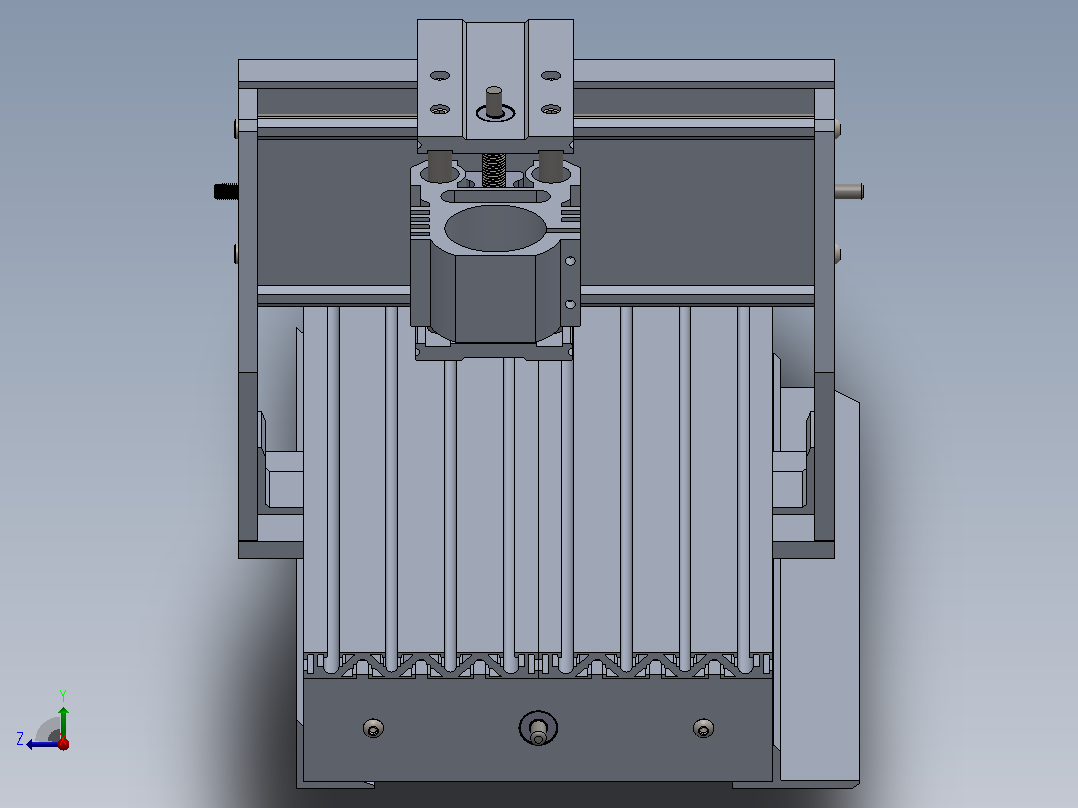Viewport: 1078px width, 808px height.
Task: Select the elongated slot on the spindle clamp top
Action: pyautogui.click(x=494, y=197)
